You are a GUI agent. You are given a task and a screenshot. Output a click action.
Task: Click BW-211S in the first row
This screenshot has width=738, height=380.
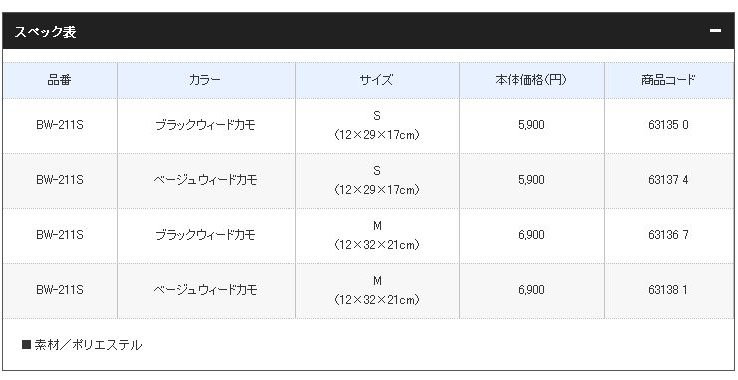coord(60,125)
